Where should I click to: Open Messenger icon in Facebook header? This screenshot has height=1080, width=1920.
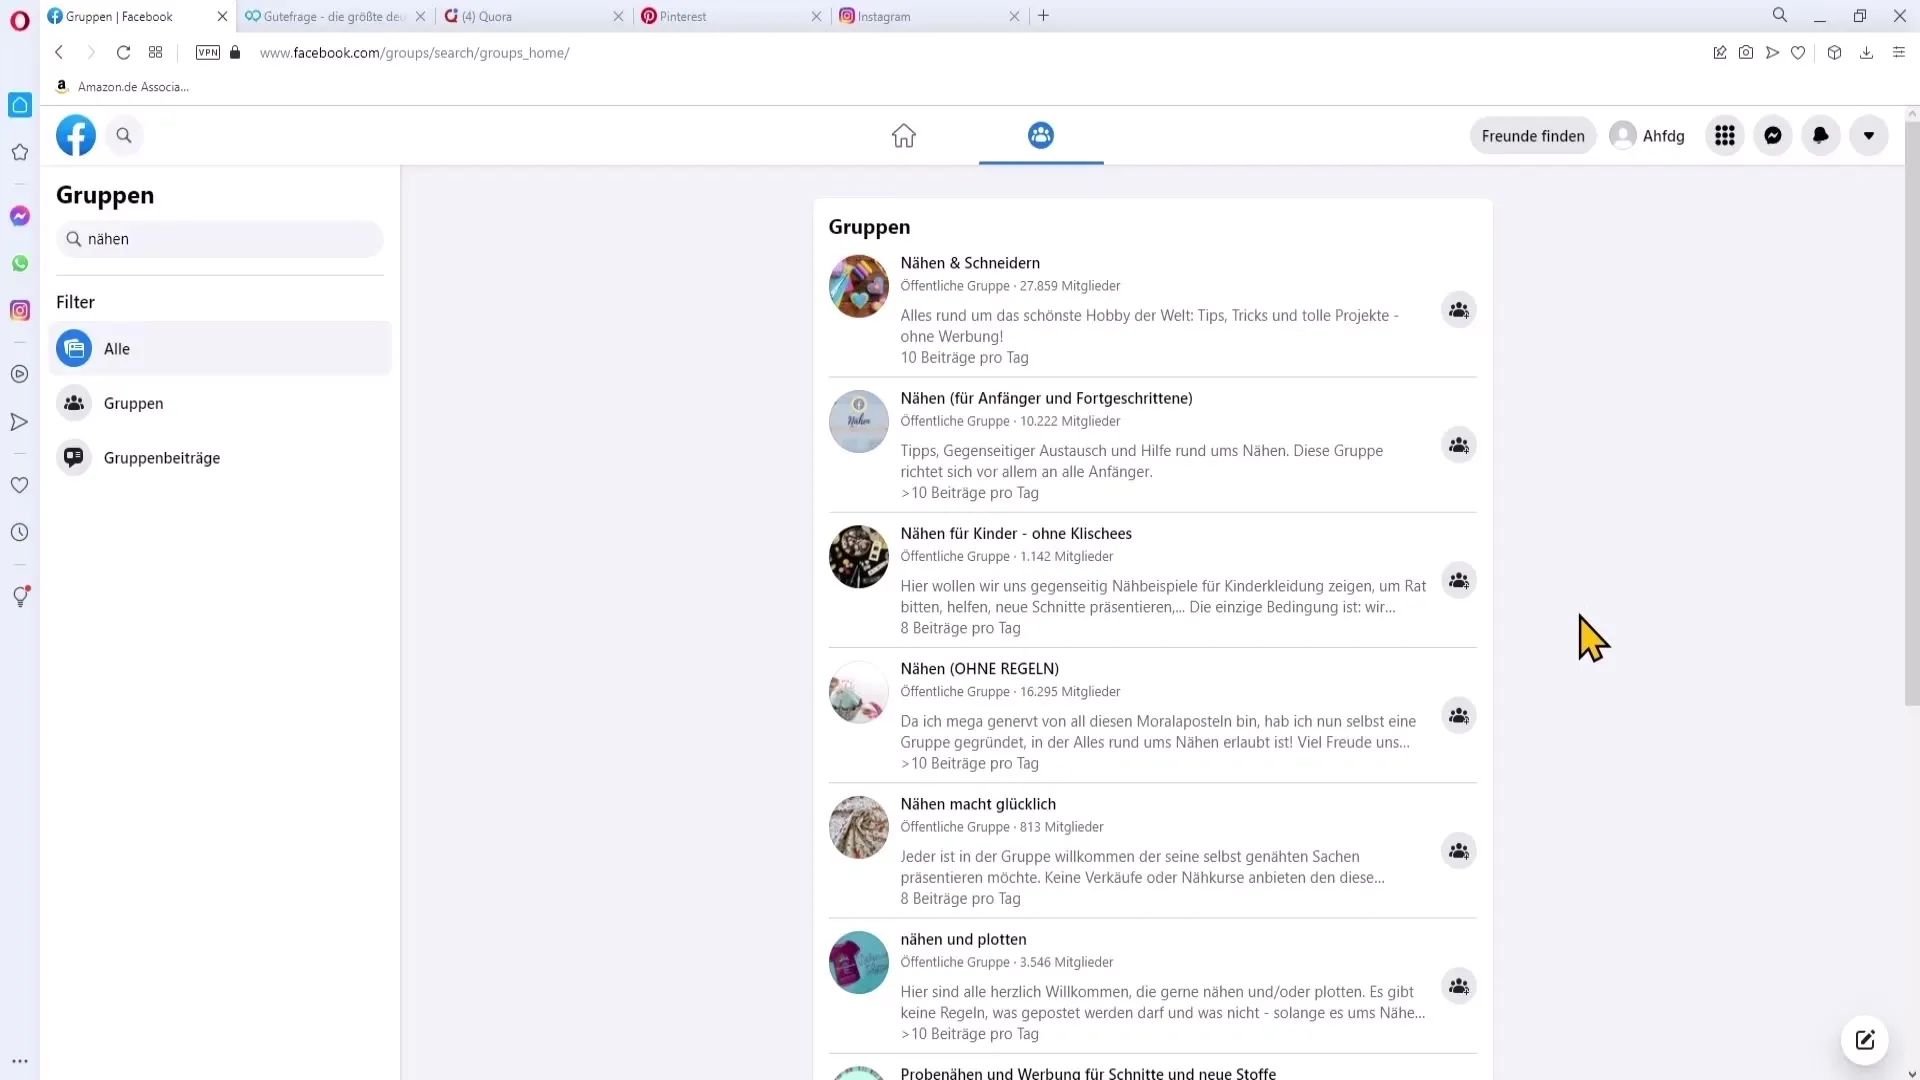(1773, 135)
